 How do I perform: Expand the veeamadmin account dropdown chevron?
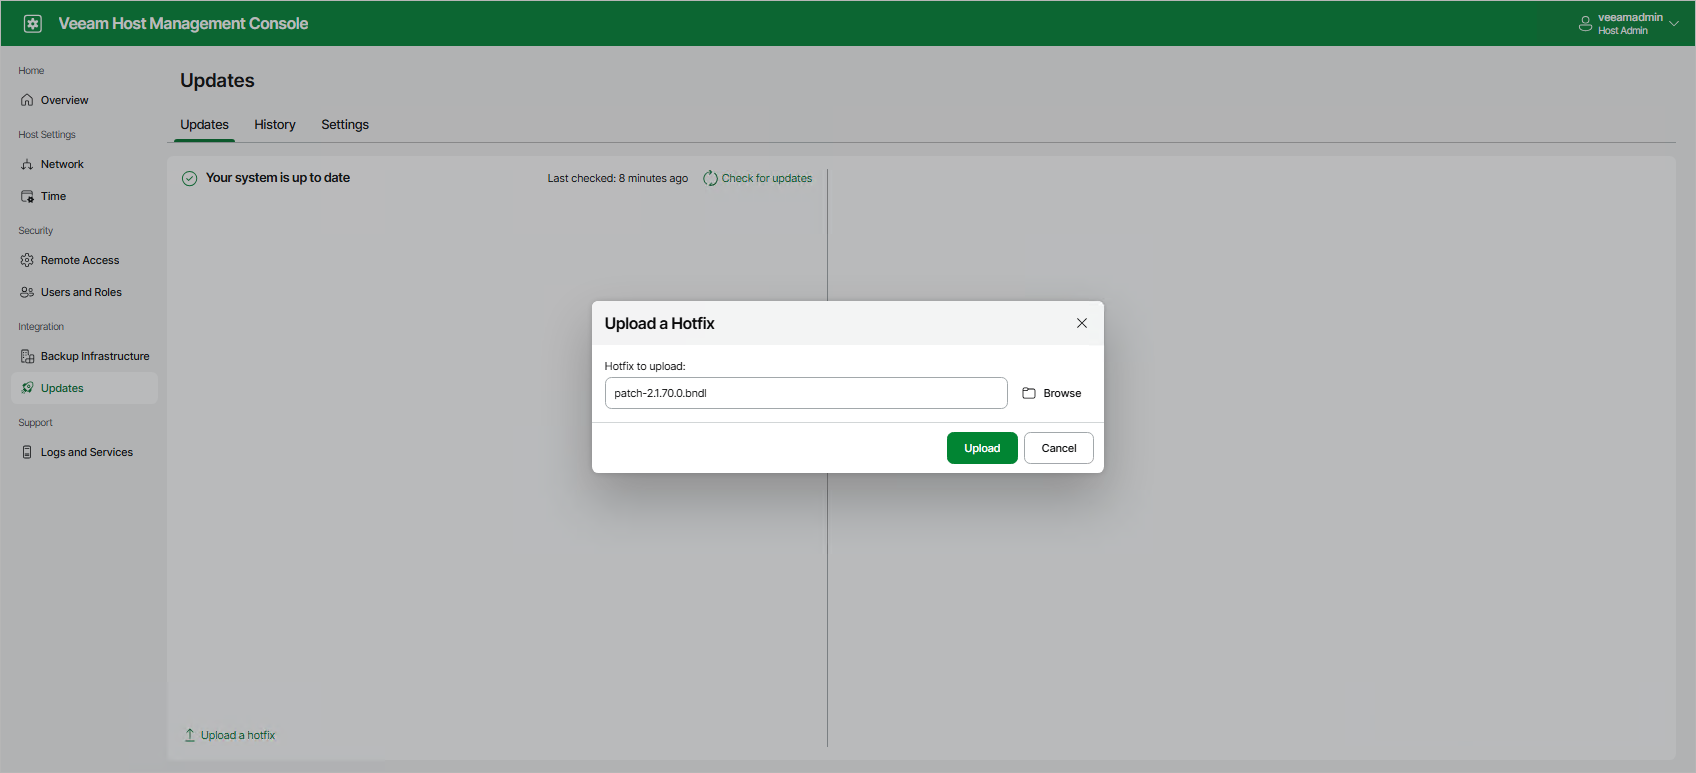[x=1674, y=24]
